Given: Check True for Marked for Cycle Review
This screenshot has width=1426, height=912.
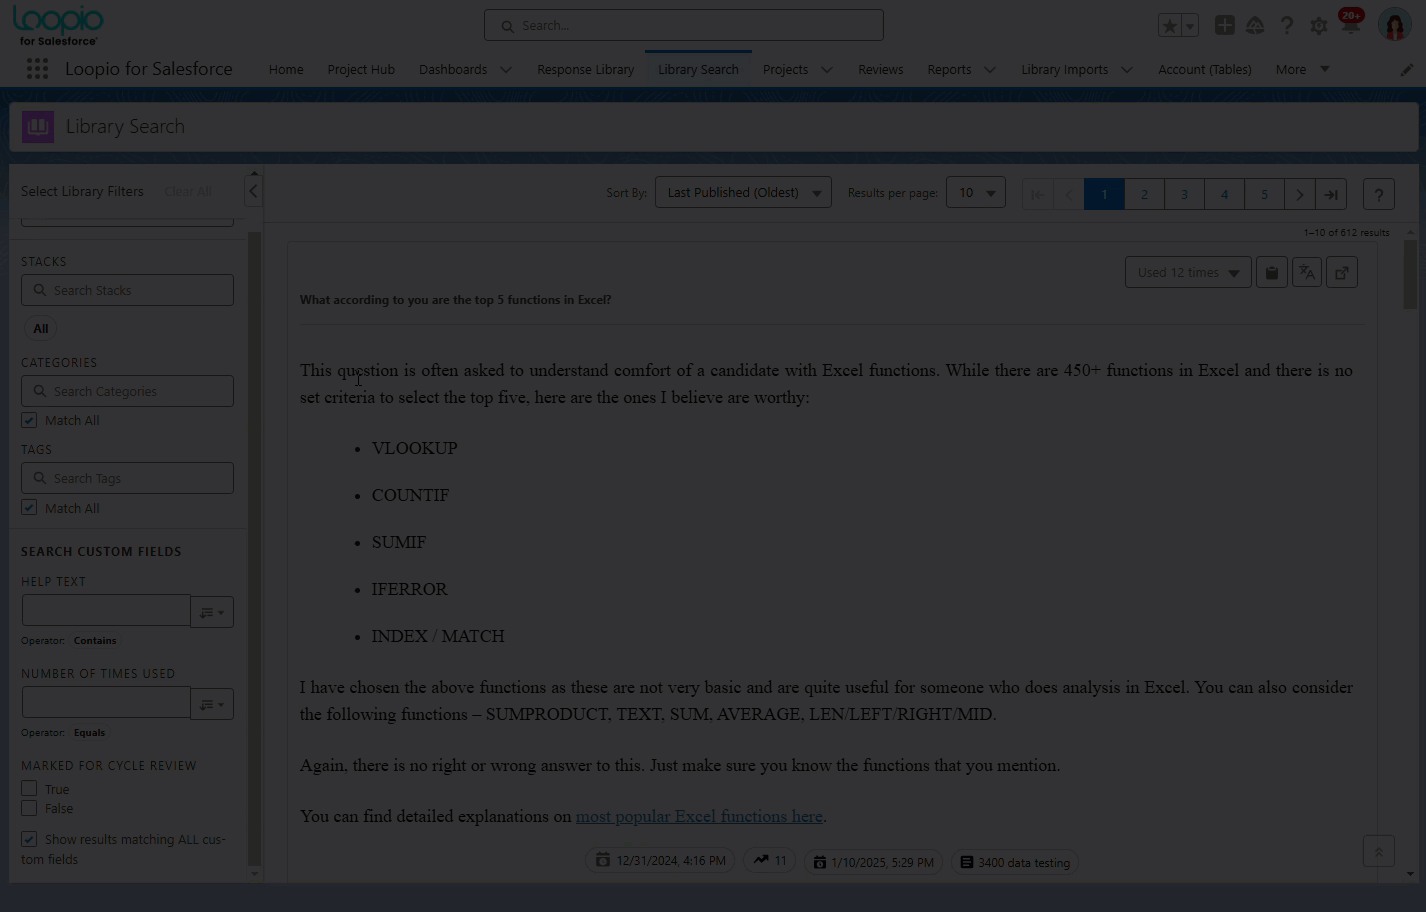Looking at the screenshot, I should (29, 789).
